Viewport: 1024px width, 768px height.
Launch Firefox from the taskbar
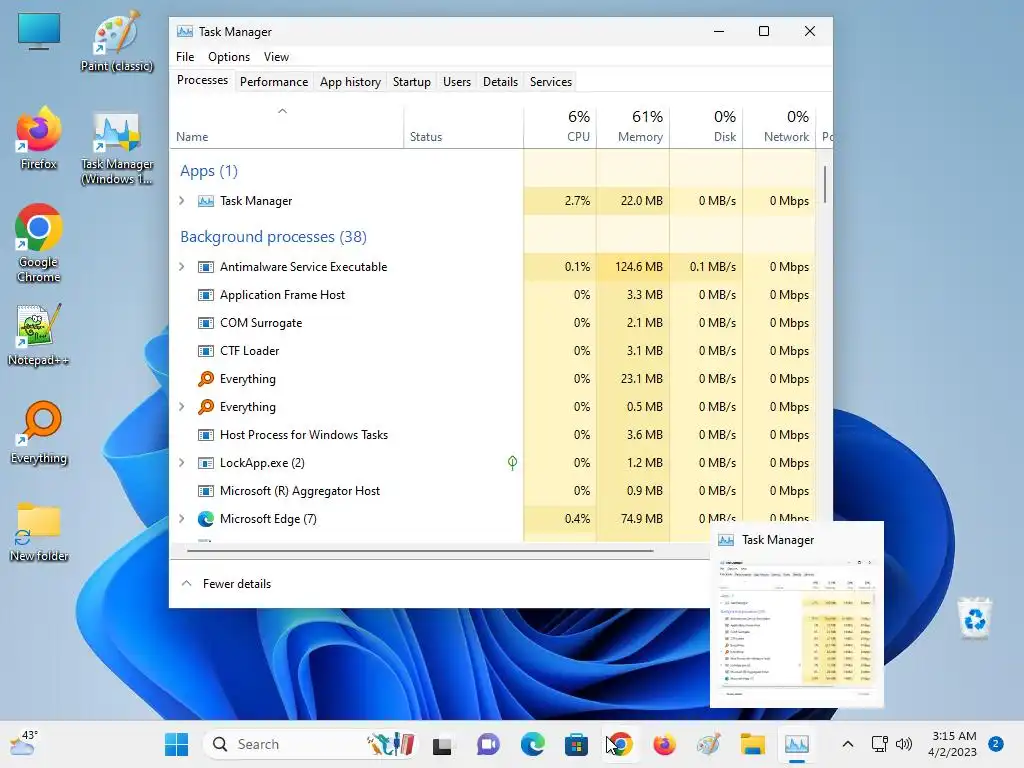point(664,744)
